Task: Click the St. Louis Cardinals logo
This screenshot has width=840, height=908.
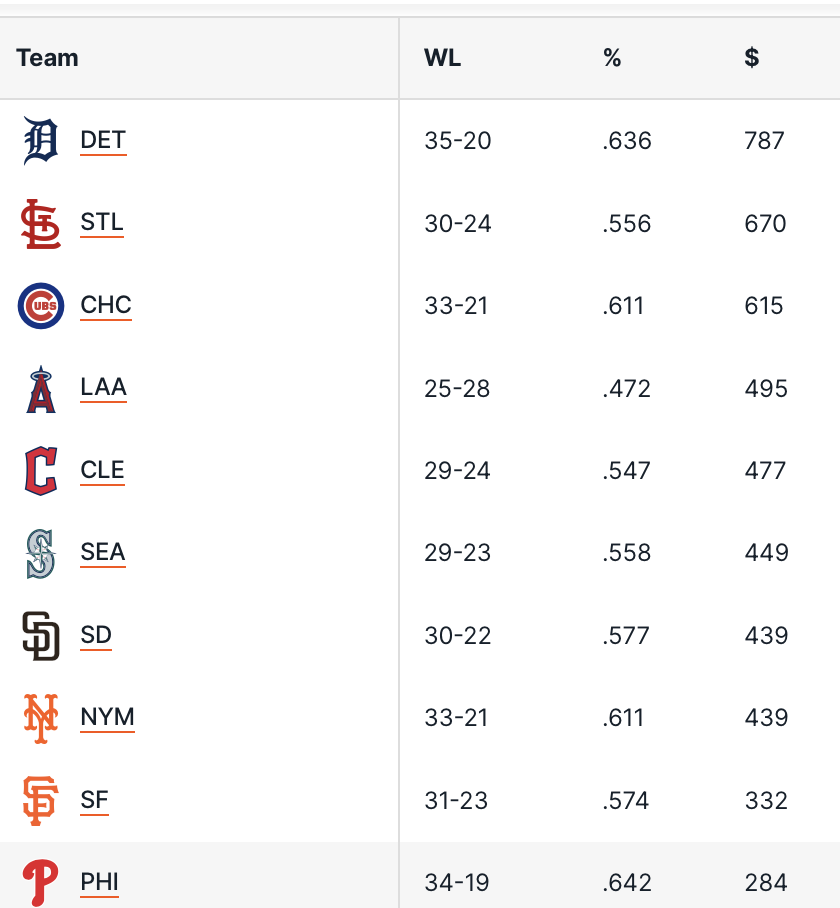Action: pyautogui.click(x=41, y=224)
